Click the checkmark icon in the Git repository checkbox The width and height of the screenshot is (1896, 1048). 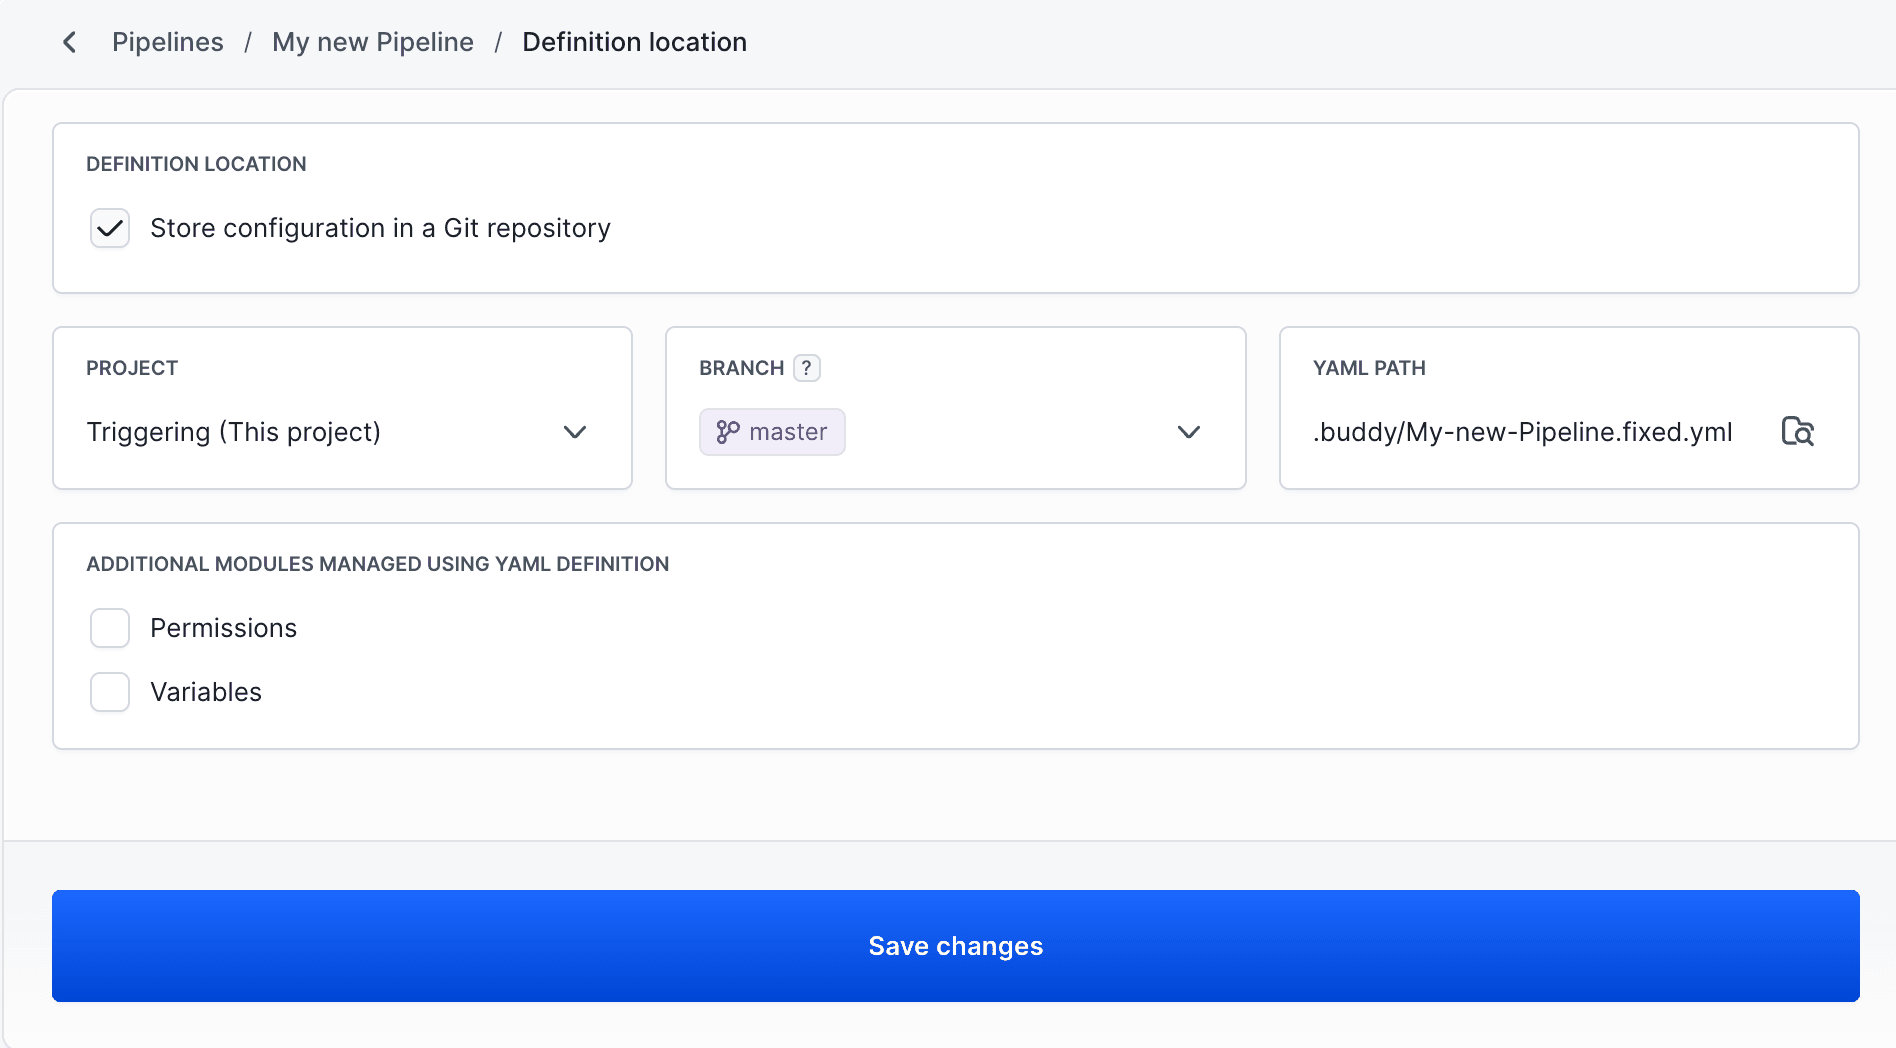[109, 228]
